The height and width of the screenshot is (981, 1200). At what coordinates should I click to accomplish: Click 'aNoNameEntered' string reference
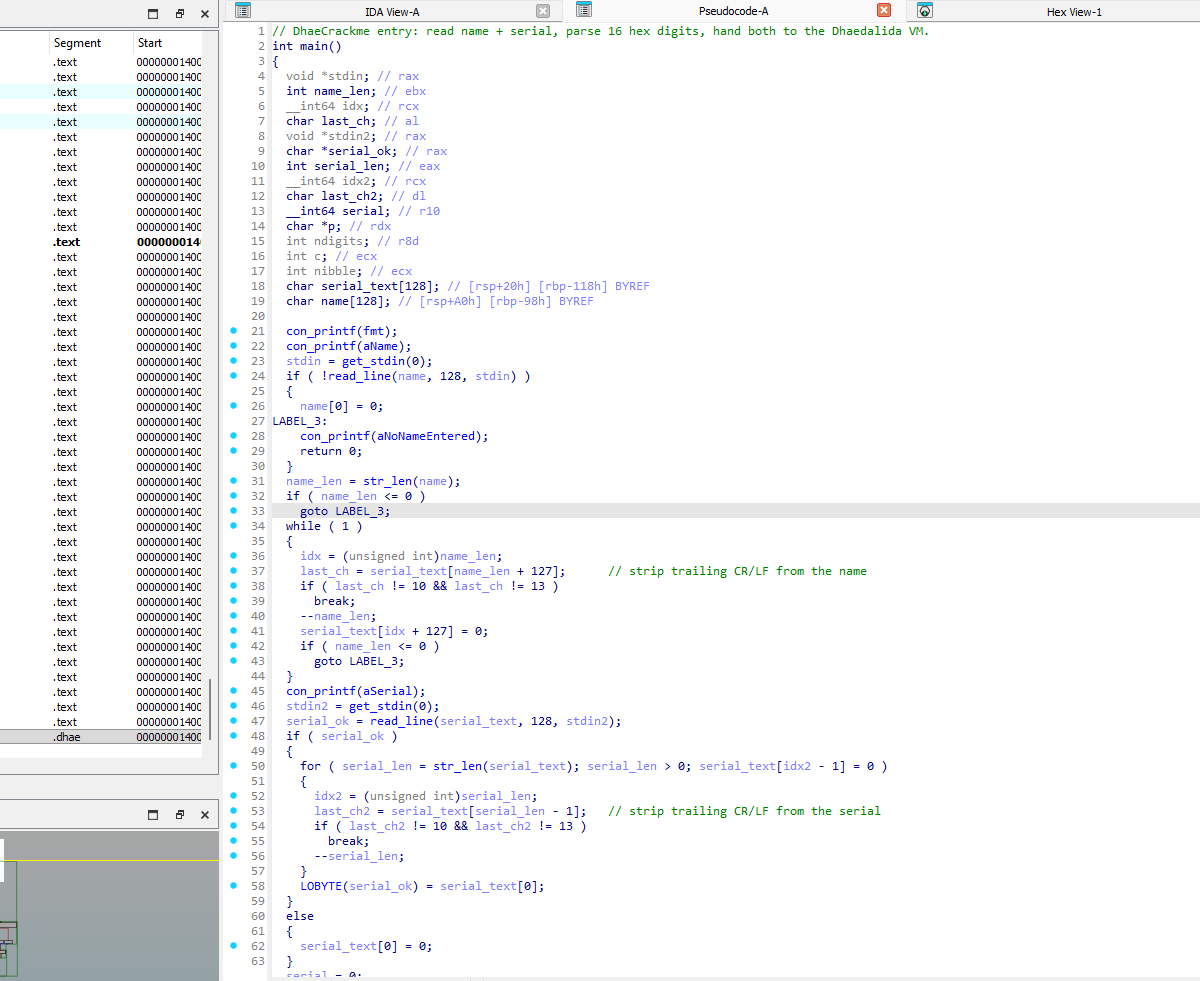(426, 436)
